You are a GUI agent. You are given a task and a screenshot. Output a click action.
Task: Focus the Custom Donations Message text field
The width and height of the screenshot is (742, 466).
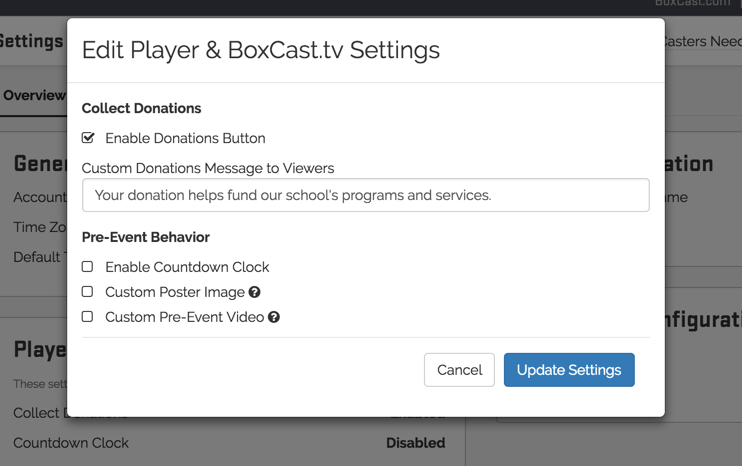tap(365, 195)
